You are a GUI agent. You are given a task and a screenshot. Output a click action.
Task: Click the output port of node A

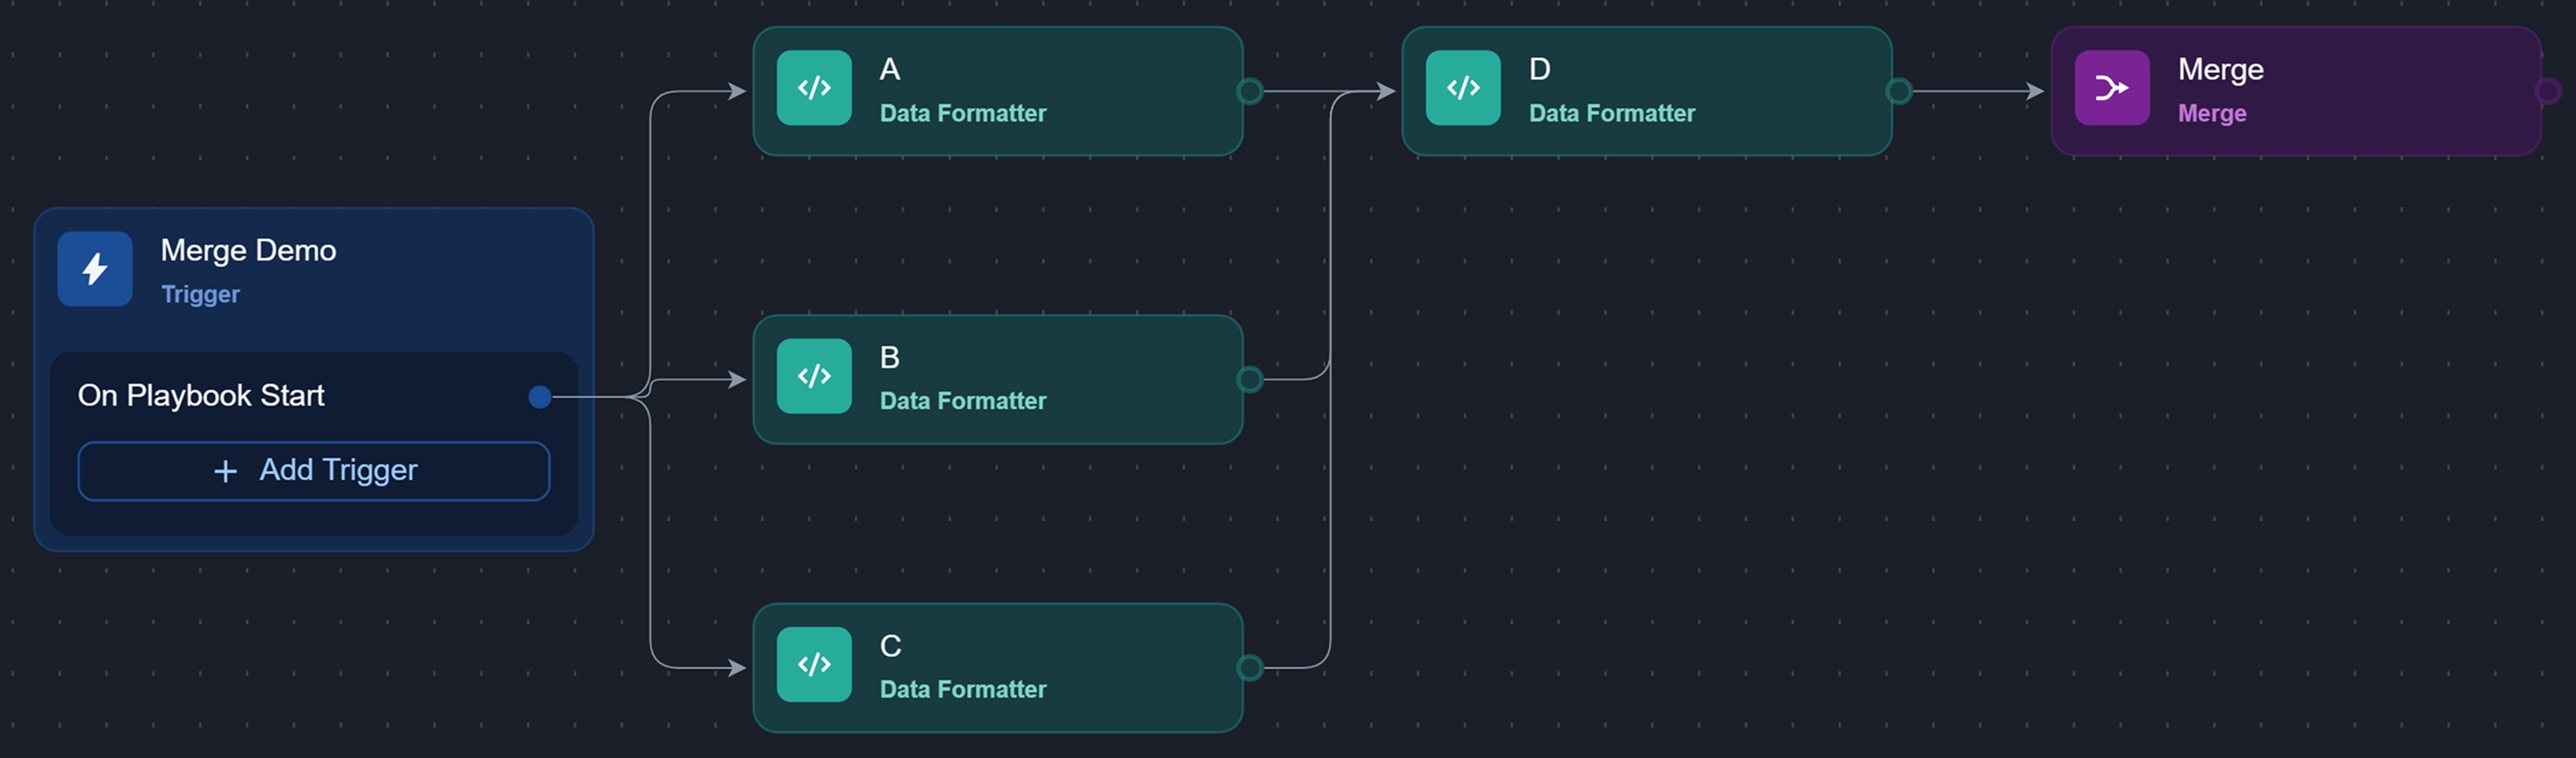pyautogui.click(x=1249, y=91)
